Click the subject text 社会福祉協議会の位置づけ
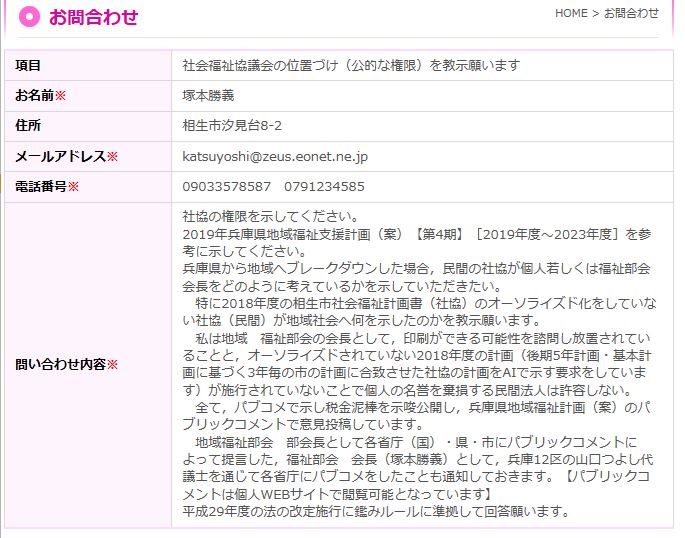685x538 pixels. [x=260, y=66]
